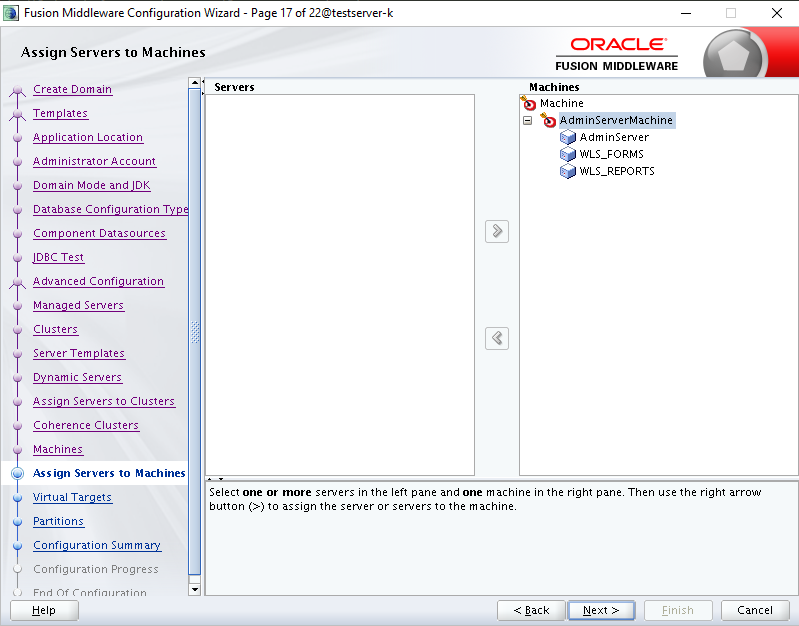The height and width of the screenshot is (626, 799).
Task: Open Coherence Clusters step
Action: point(86,425)
